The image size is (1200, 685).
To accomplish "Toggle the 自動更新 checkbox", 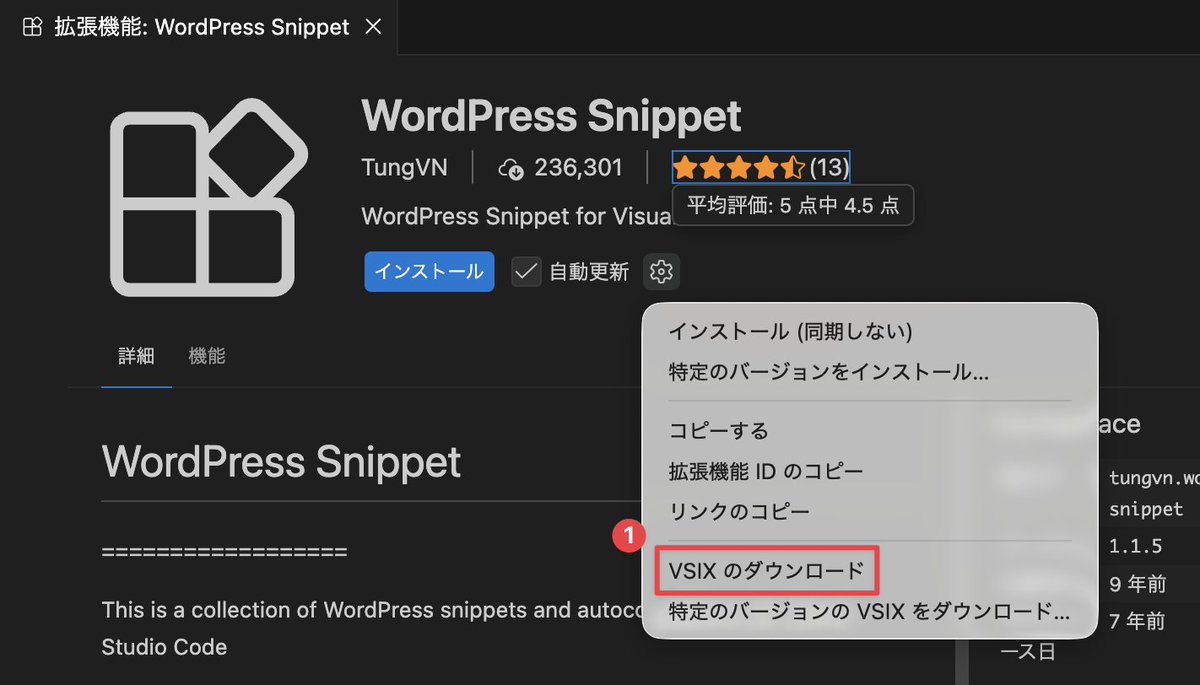I will coord(525,271).
